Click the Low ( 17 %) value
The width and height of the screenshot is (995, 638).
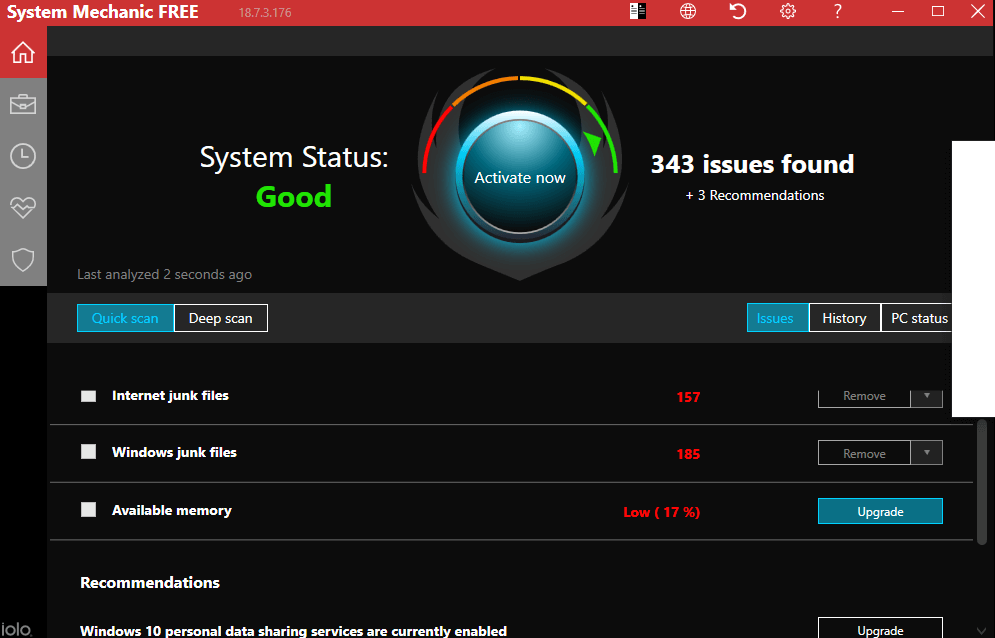(x=662, y=512)
